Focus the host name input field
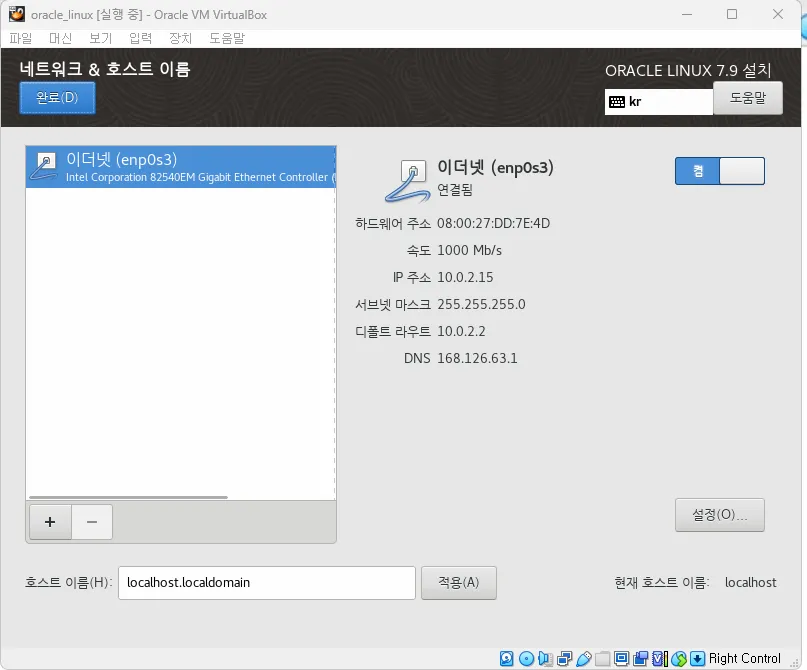807x670 pixels. pos(267,583)
